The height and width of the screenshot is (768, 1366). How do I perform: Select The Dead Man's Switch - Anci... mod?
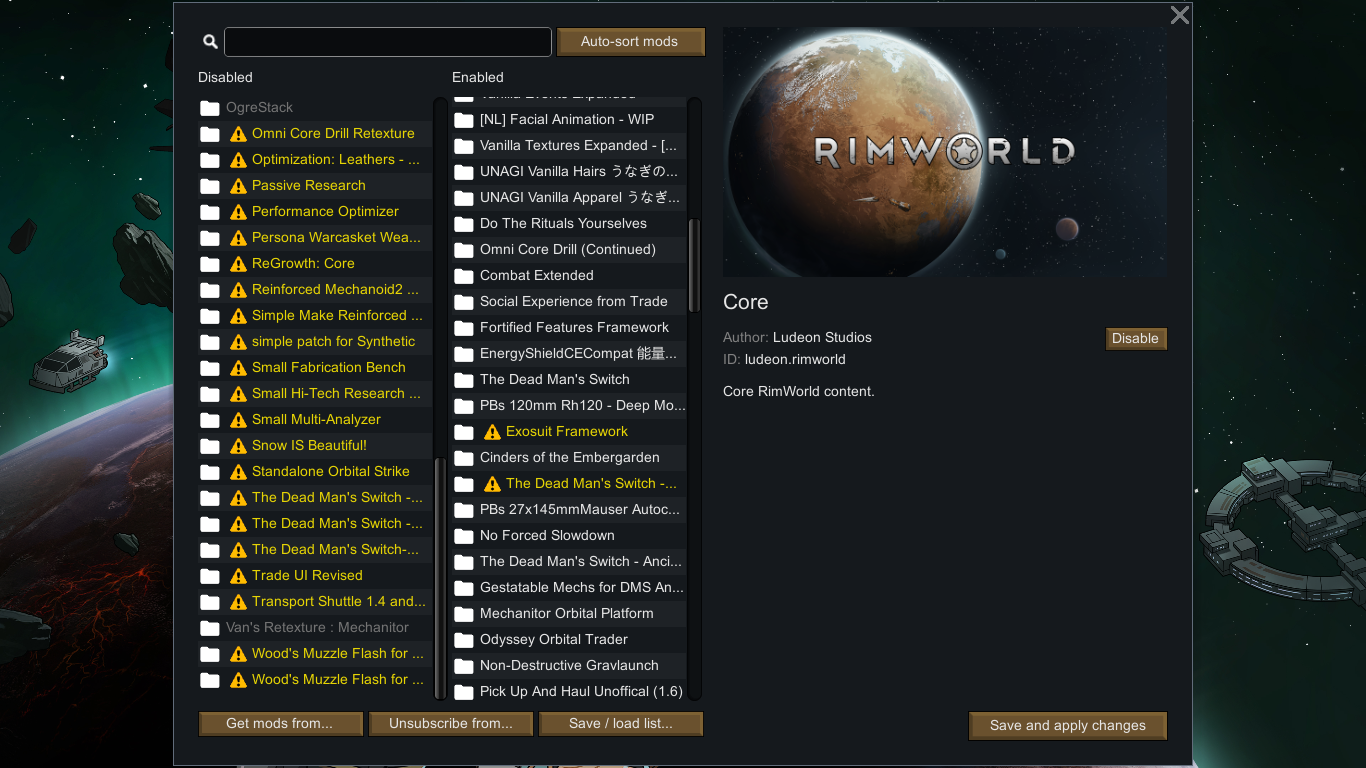click(569, 562)
